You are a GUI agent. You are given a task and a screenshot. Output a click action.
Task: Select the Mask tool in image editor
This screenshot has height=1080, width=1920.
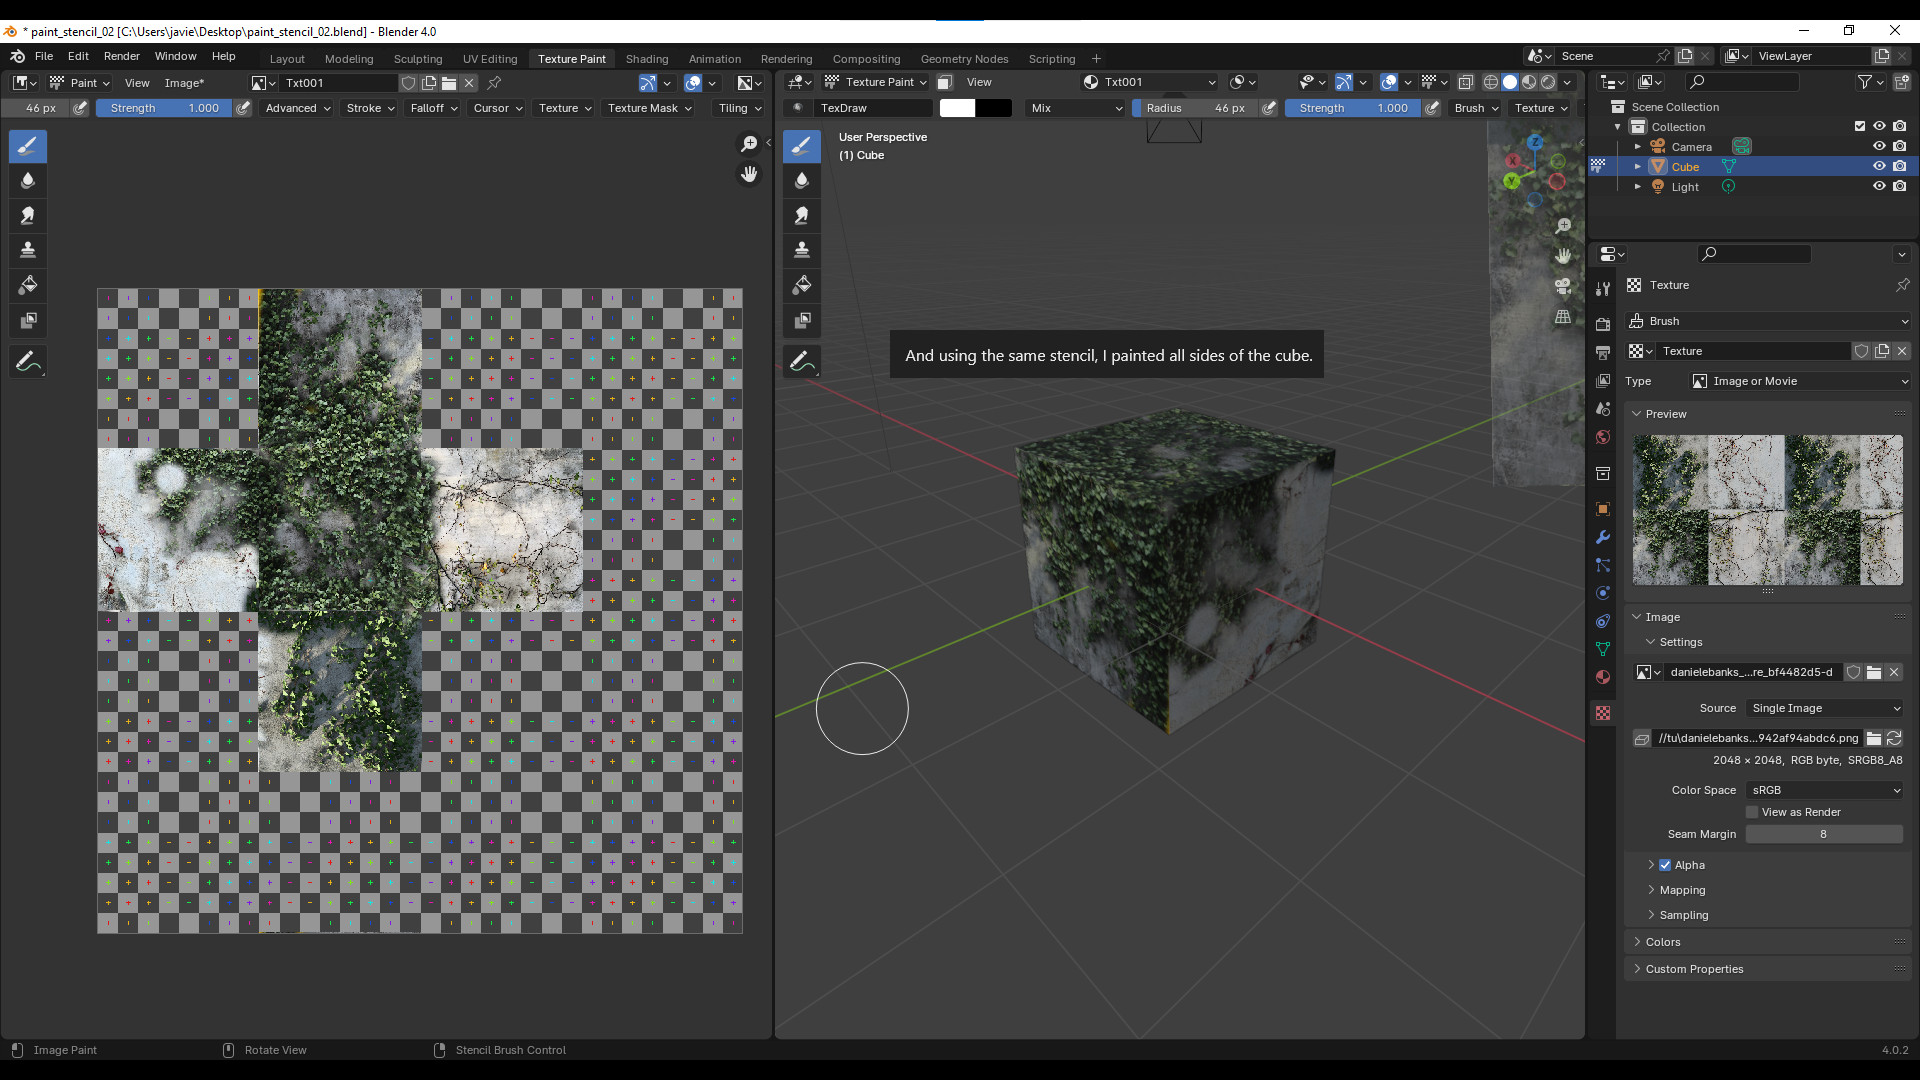click(28, 321)
